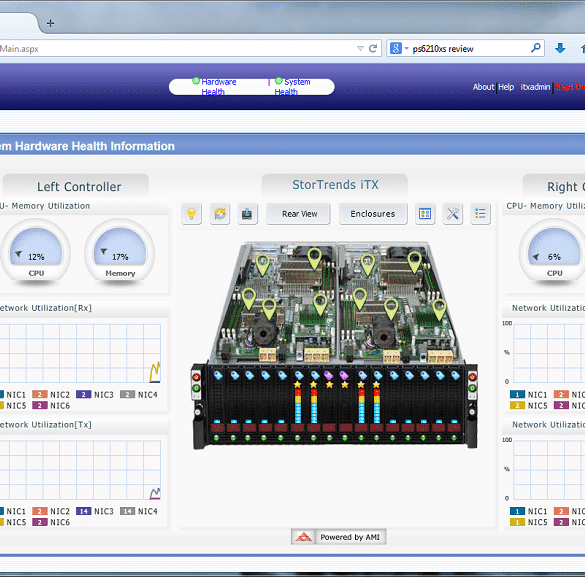Image resolution: width=585 pixels, height=577 pixels.
Task: Click the sensor pin over left controller fan
Action: click(269, 308)
